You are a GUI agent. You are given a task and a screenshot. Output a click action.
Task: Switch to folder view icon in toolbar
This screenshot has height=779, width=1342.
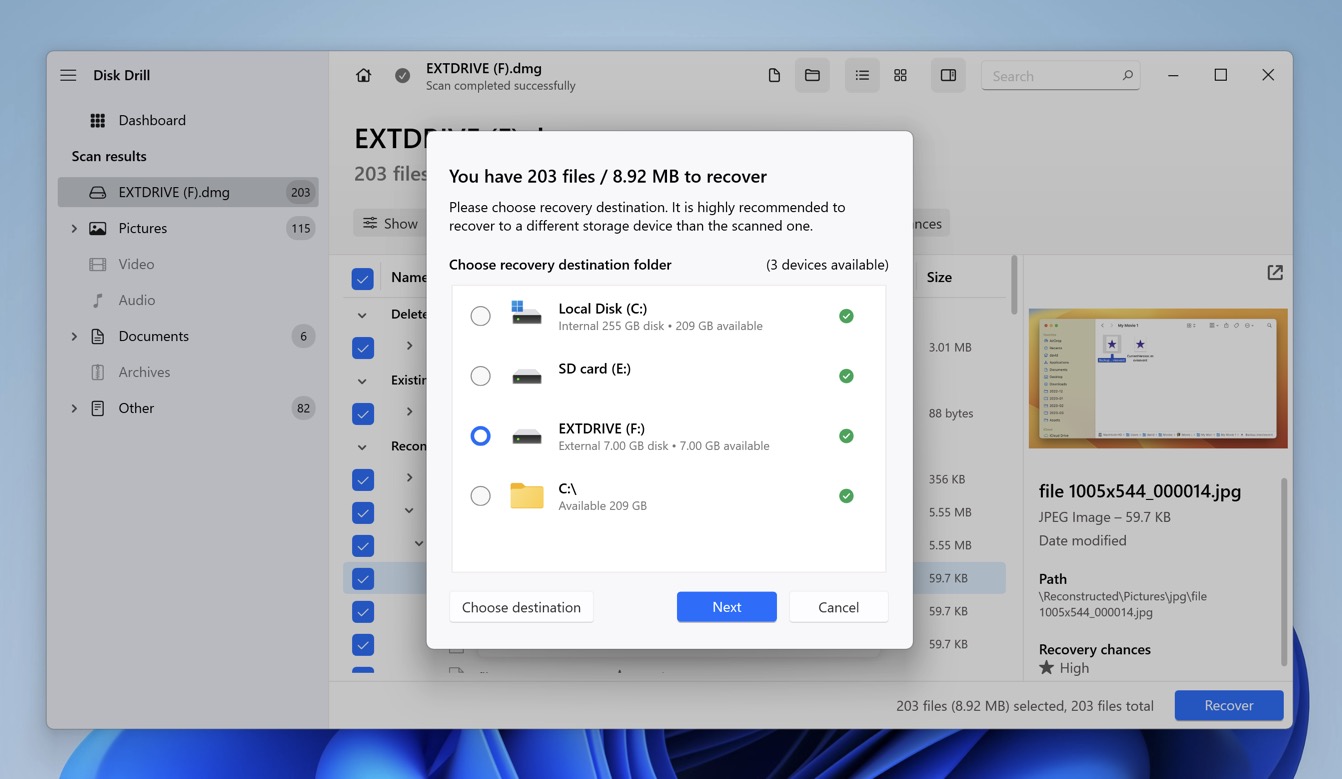click(812, 75)
